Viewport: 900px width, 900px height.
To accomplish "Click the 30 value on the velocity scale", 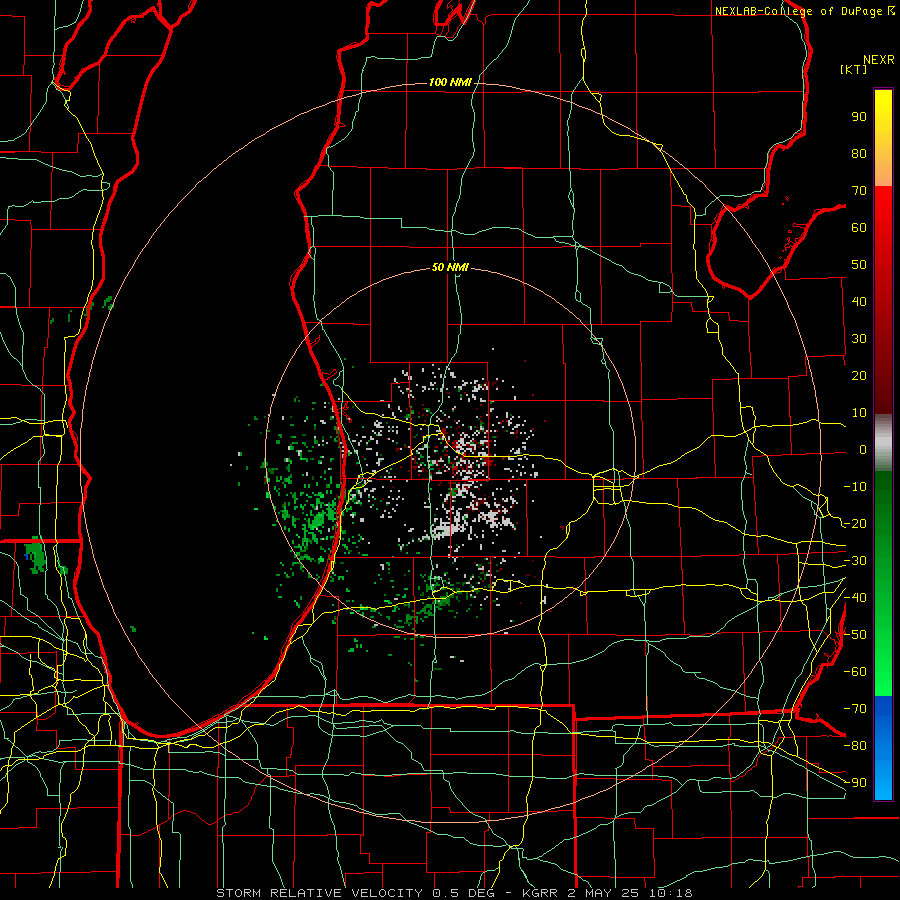I will click(x=859, y=339).
